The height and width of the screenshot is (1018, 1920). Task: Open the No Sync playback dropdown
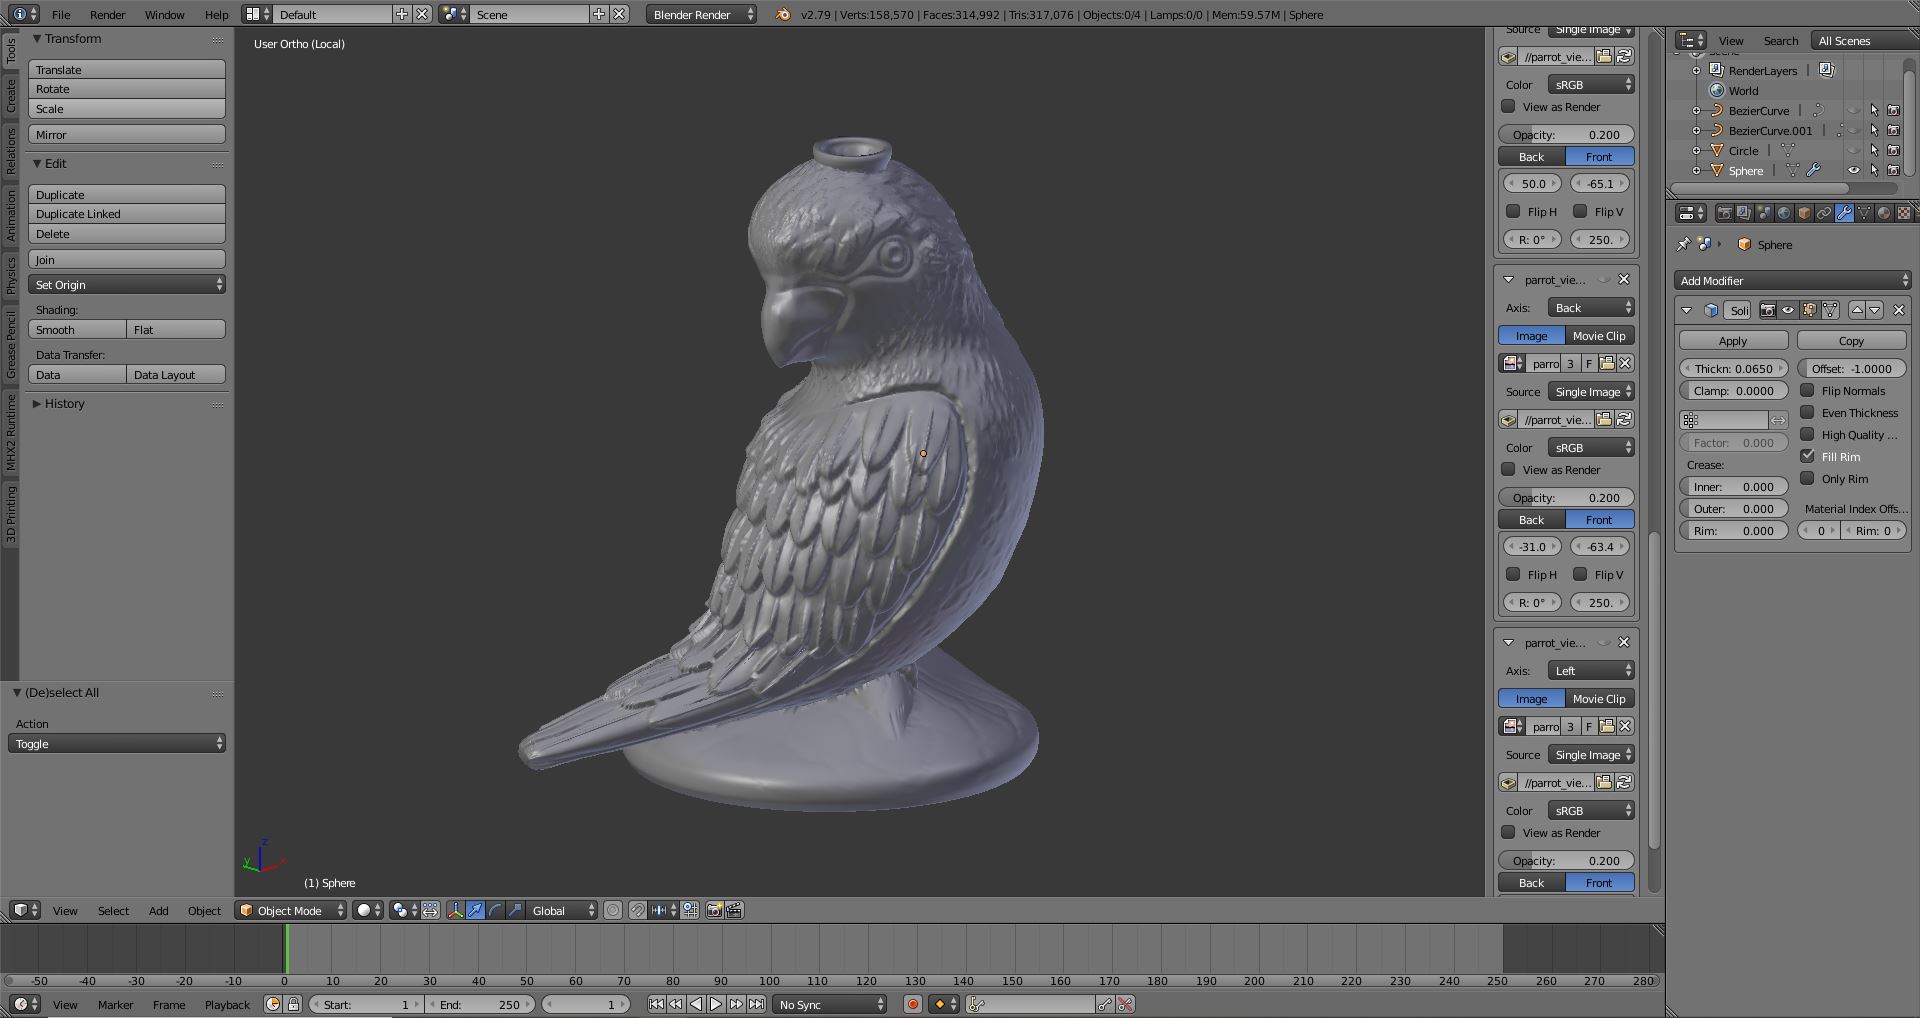(830, 1004)
